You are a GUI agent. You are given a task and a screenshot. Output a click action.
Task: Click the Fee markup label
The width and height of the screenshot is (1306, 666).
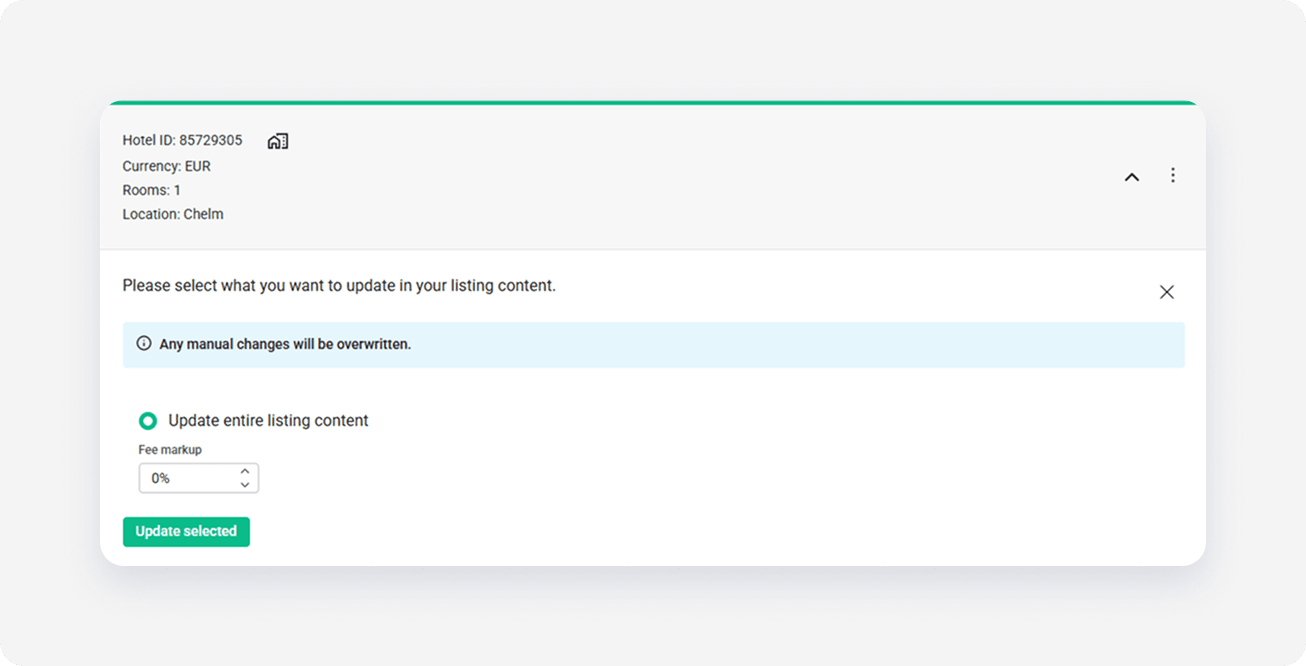pos(170,450)
